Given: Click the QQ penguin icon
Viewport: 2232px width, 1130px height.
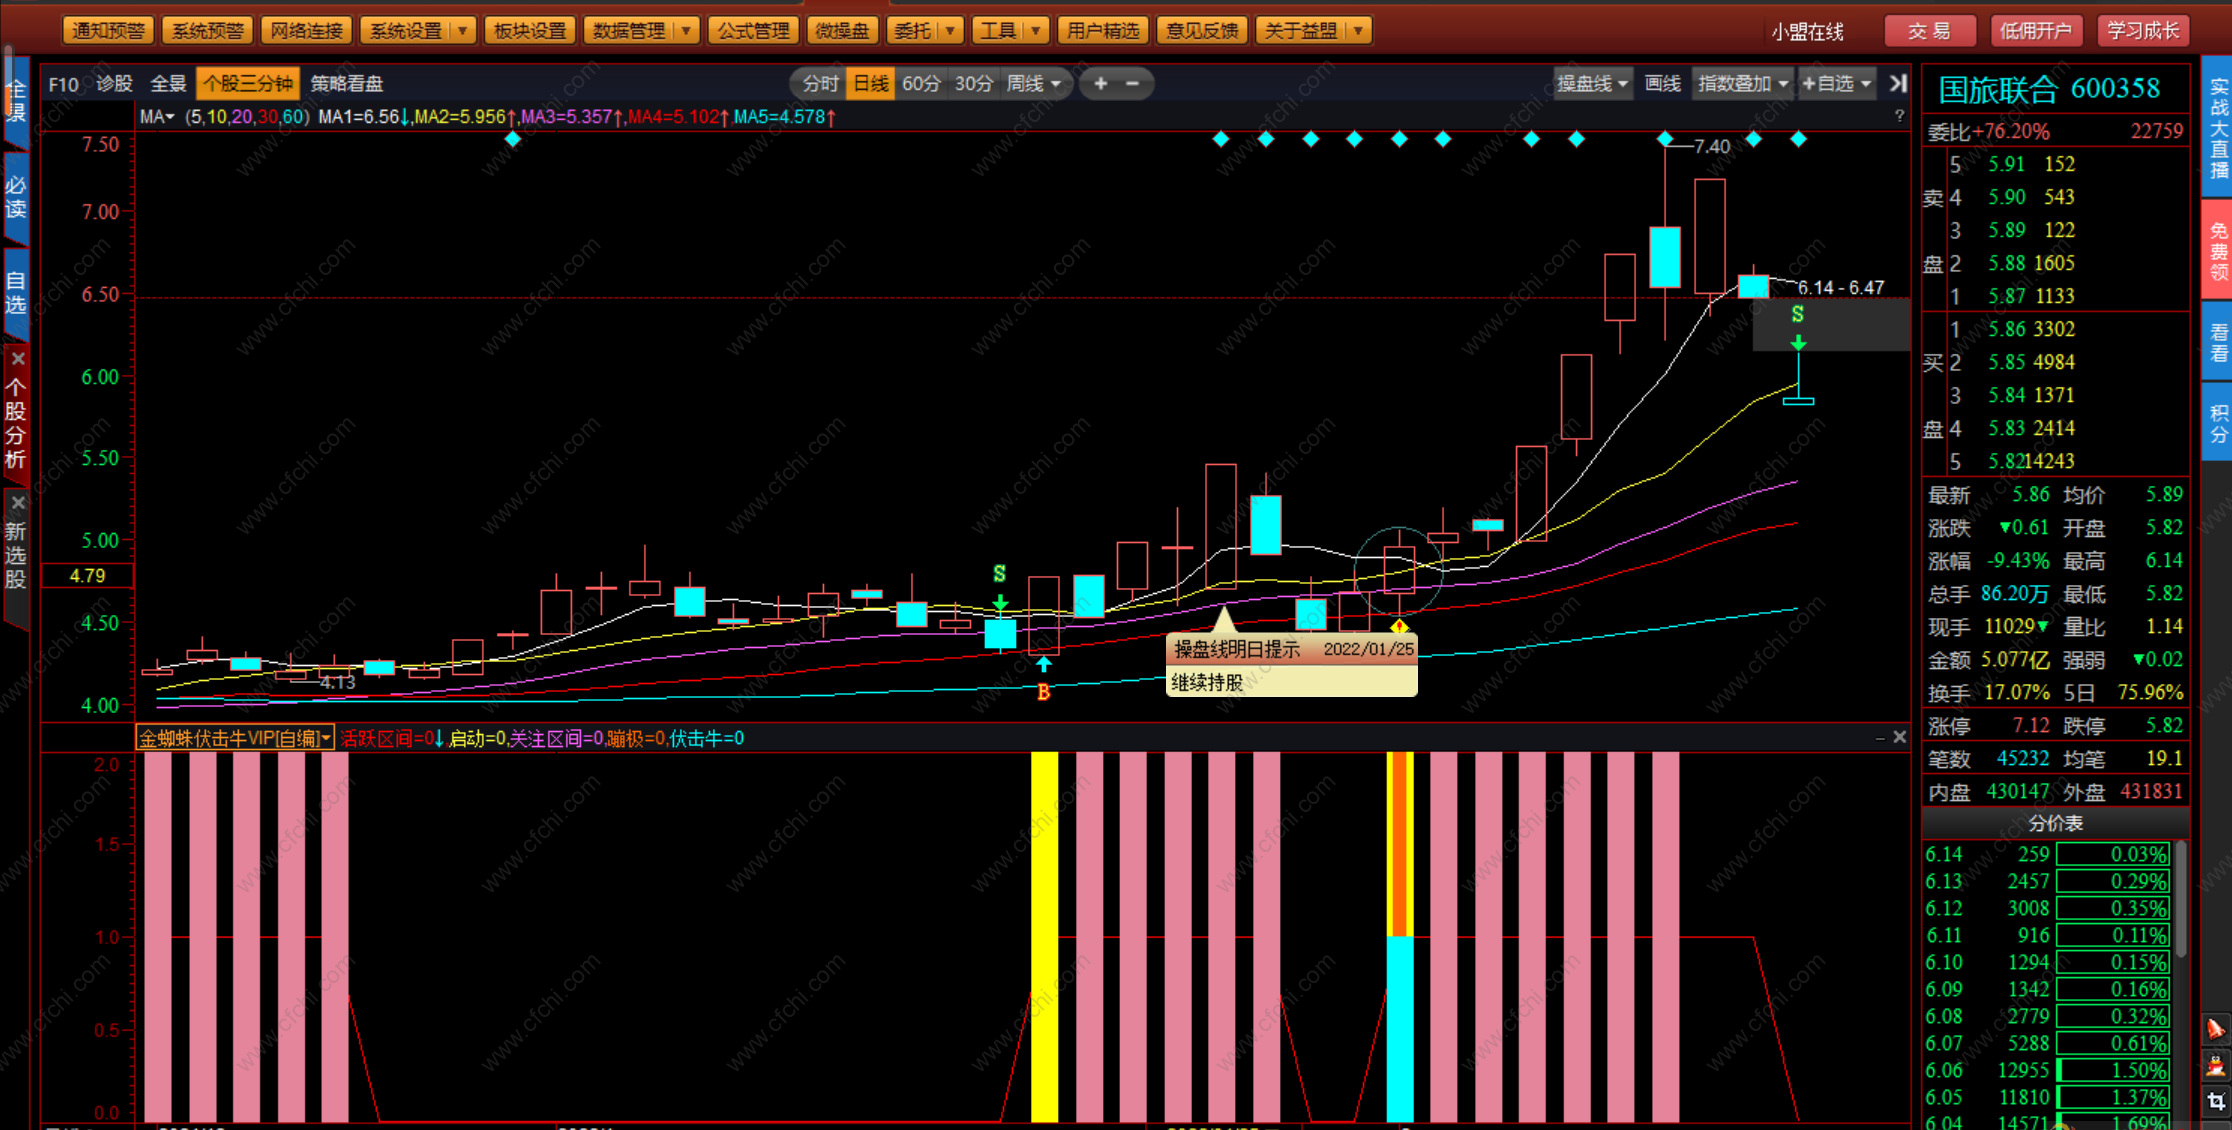Looking at the screenshot, I should click(x=2215, y=1066).
